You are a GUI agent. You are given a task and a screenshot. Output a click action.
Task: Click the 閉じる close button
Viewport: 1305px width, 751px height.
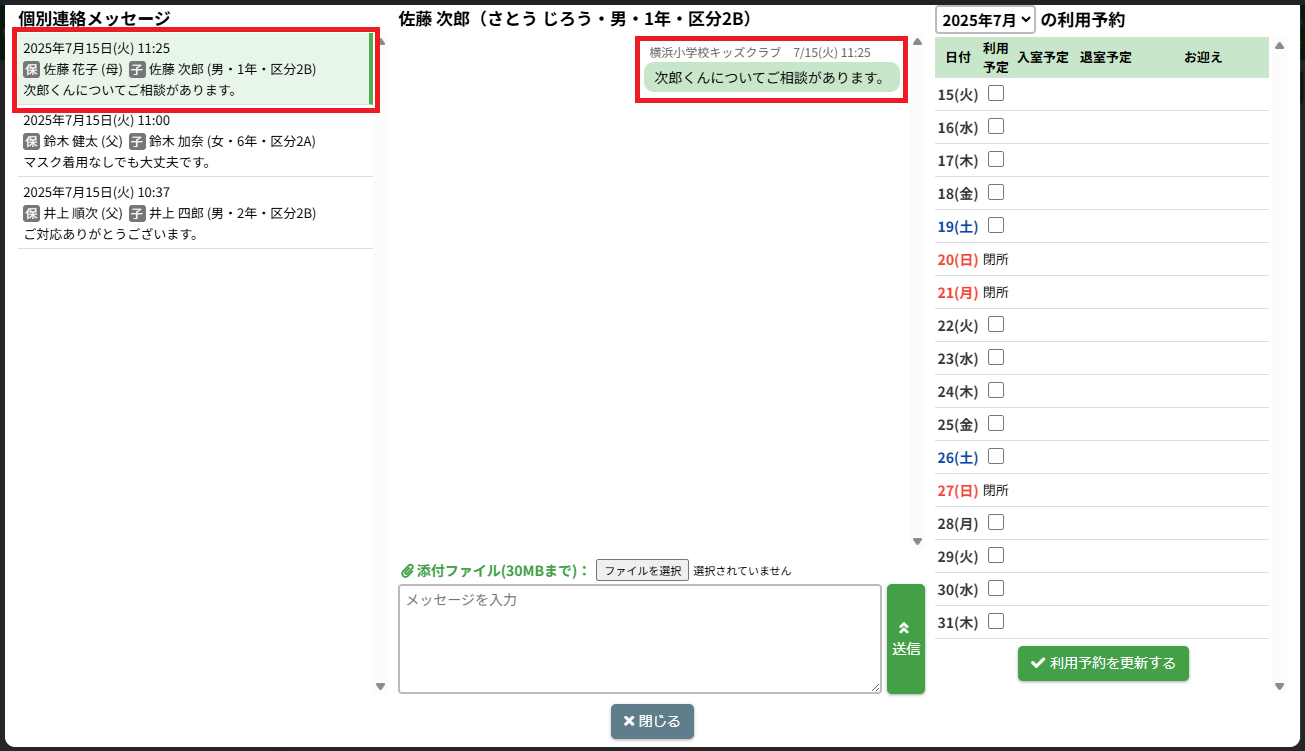(652, 721)
